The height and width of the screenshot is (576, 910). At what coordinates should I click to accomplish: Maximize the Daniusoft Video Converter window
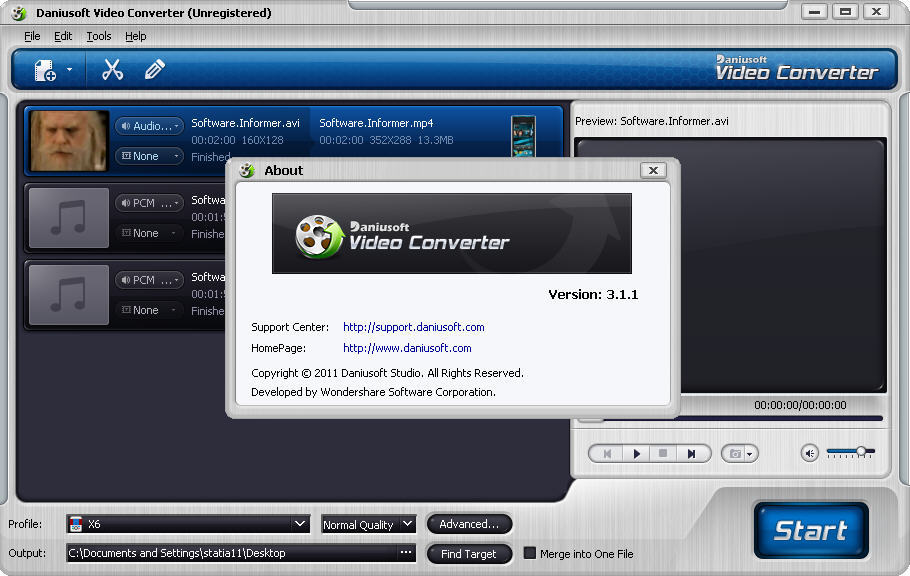coord(846,11)
